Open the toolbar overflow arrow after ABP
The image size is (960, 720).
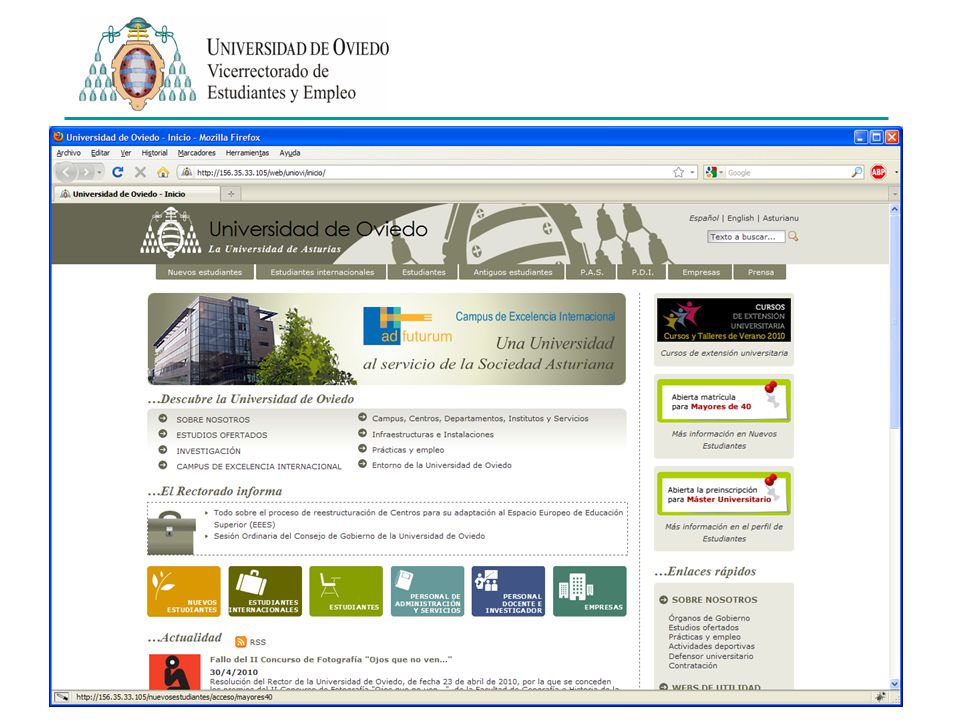(x=896, y=173)
